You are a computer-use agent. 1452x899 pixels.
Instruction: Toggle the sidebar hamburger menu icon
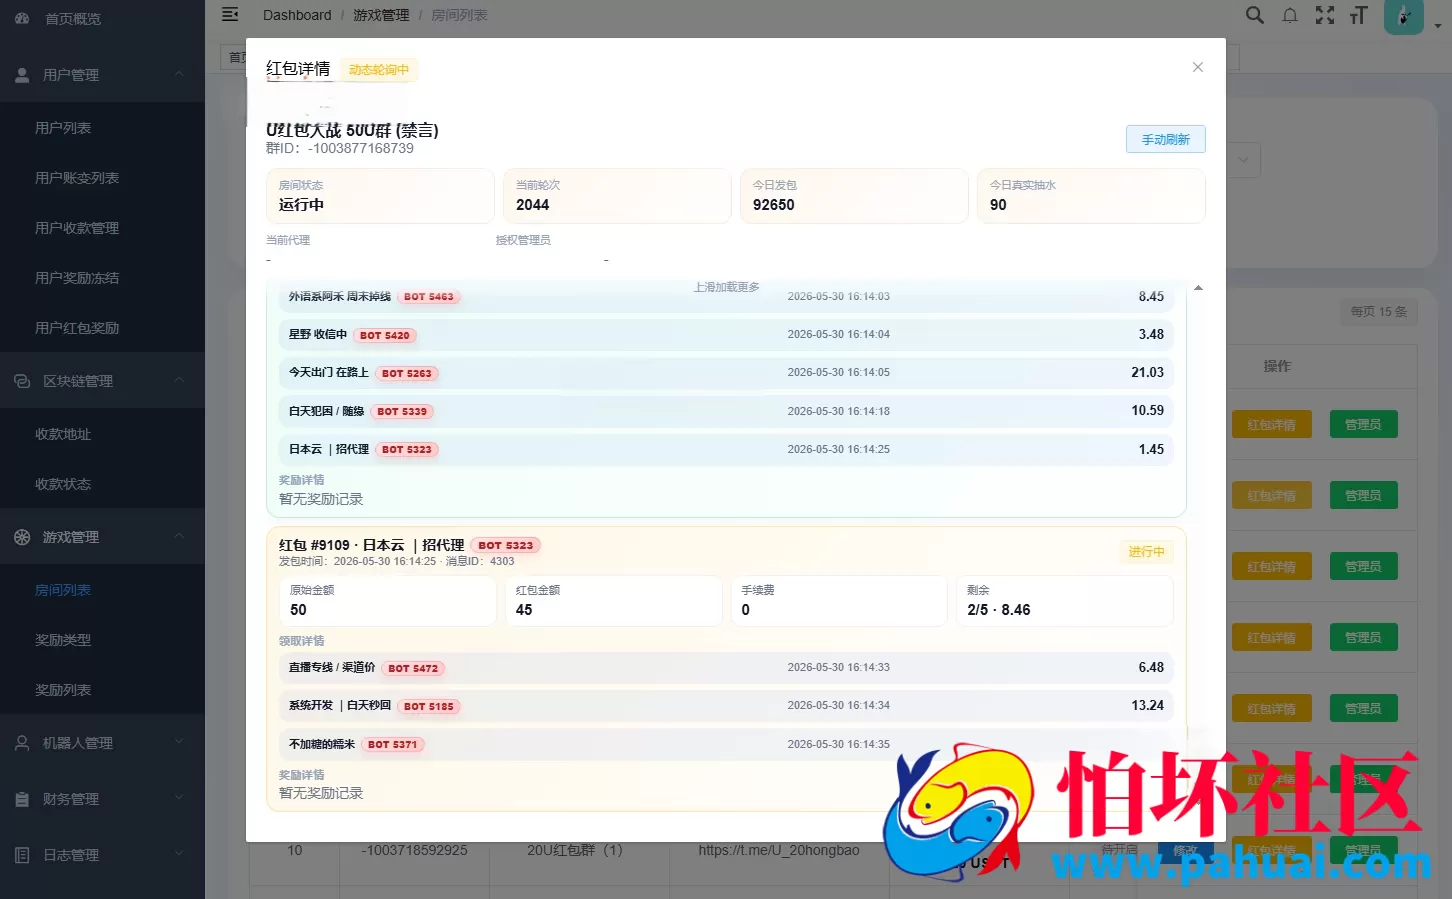pyautogui.click(x=230, y=14)
